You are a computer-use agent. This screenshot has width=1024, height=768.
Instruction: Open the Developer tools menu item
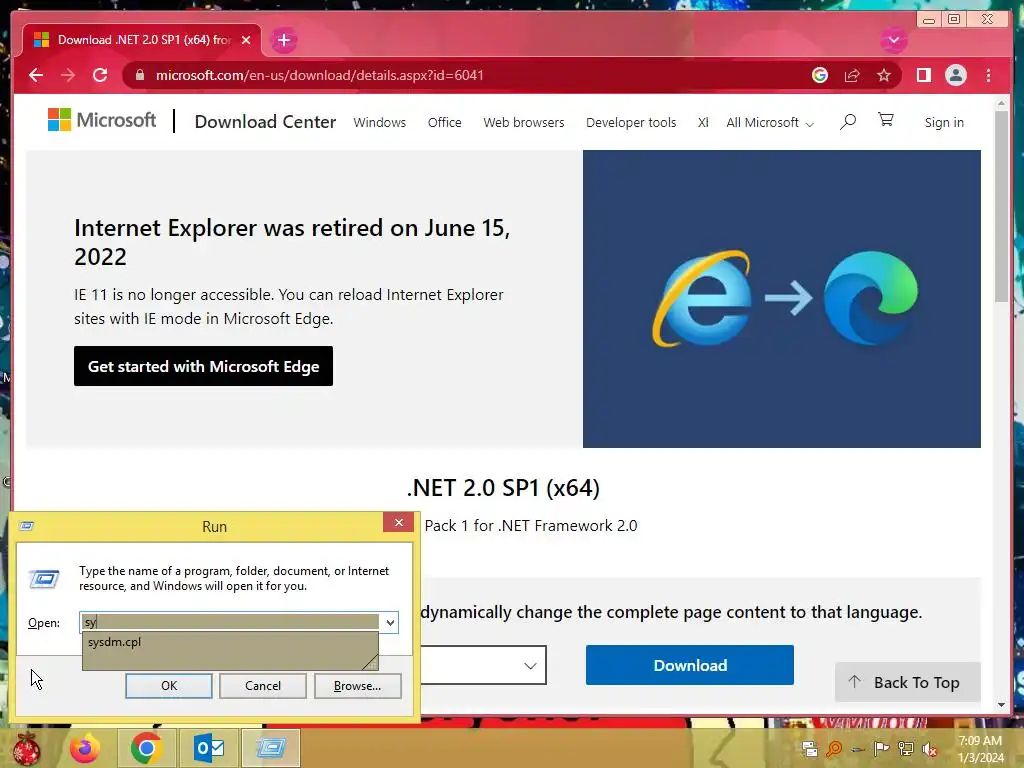[x=631, y=122]
